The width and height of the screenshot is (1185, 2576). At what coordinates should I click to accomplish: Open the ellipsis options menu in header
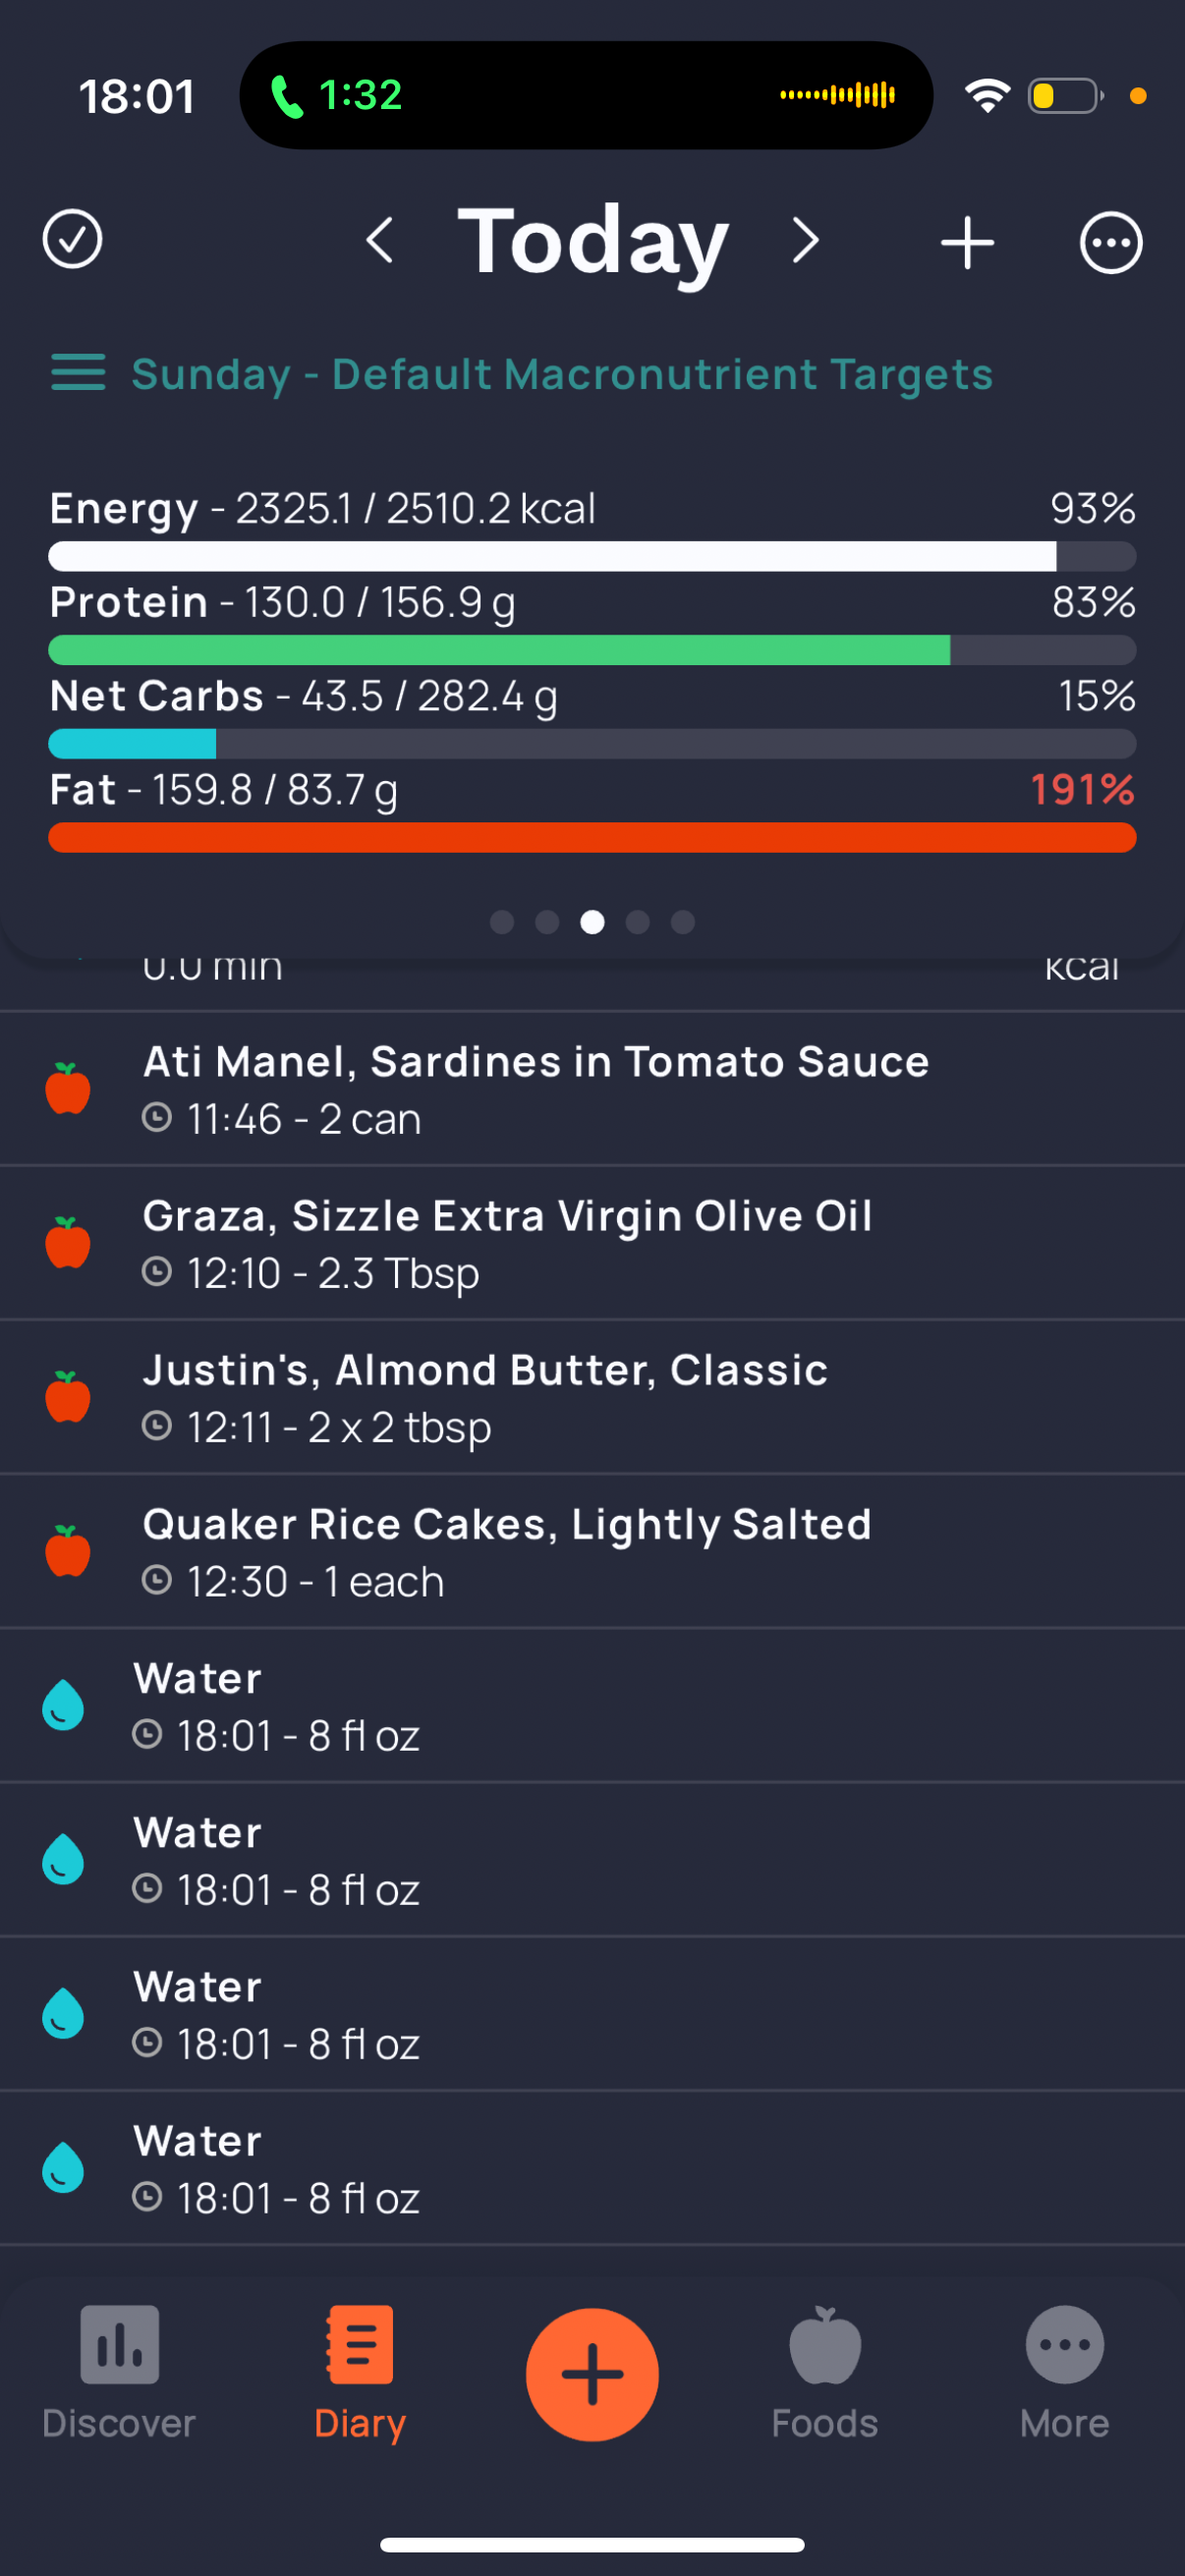[1111, 242]
